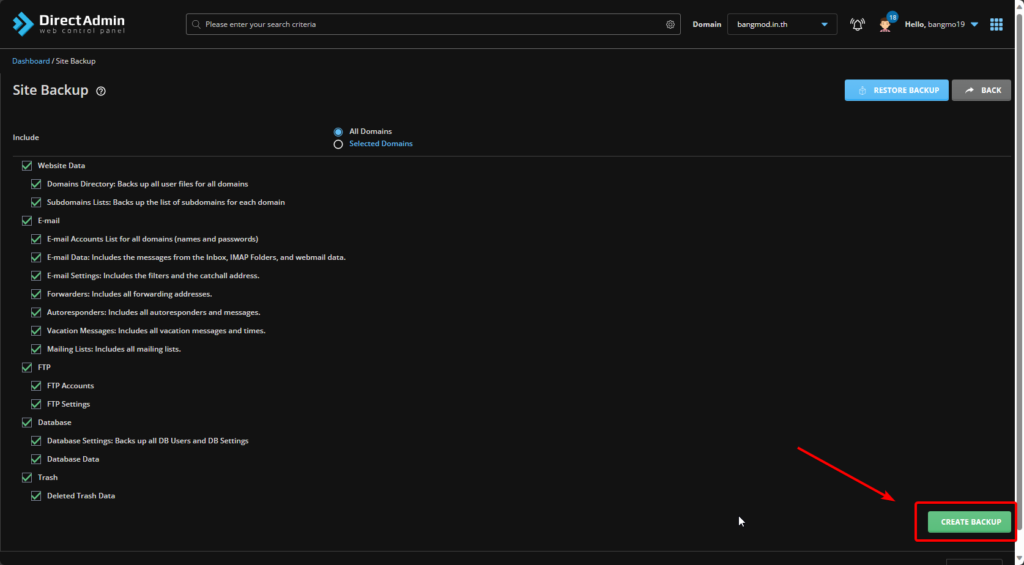The height and width of the screenshot is (565, 1024).
Task: Select the All Domains radio option
Action: [338, 131]
